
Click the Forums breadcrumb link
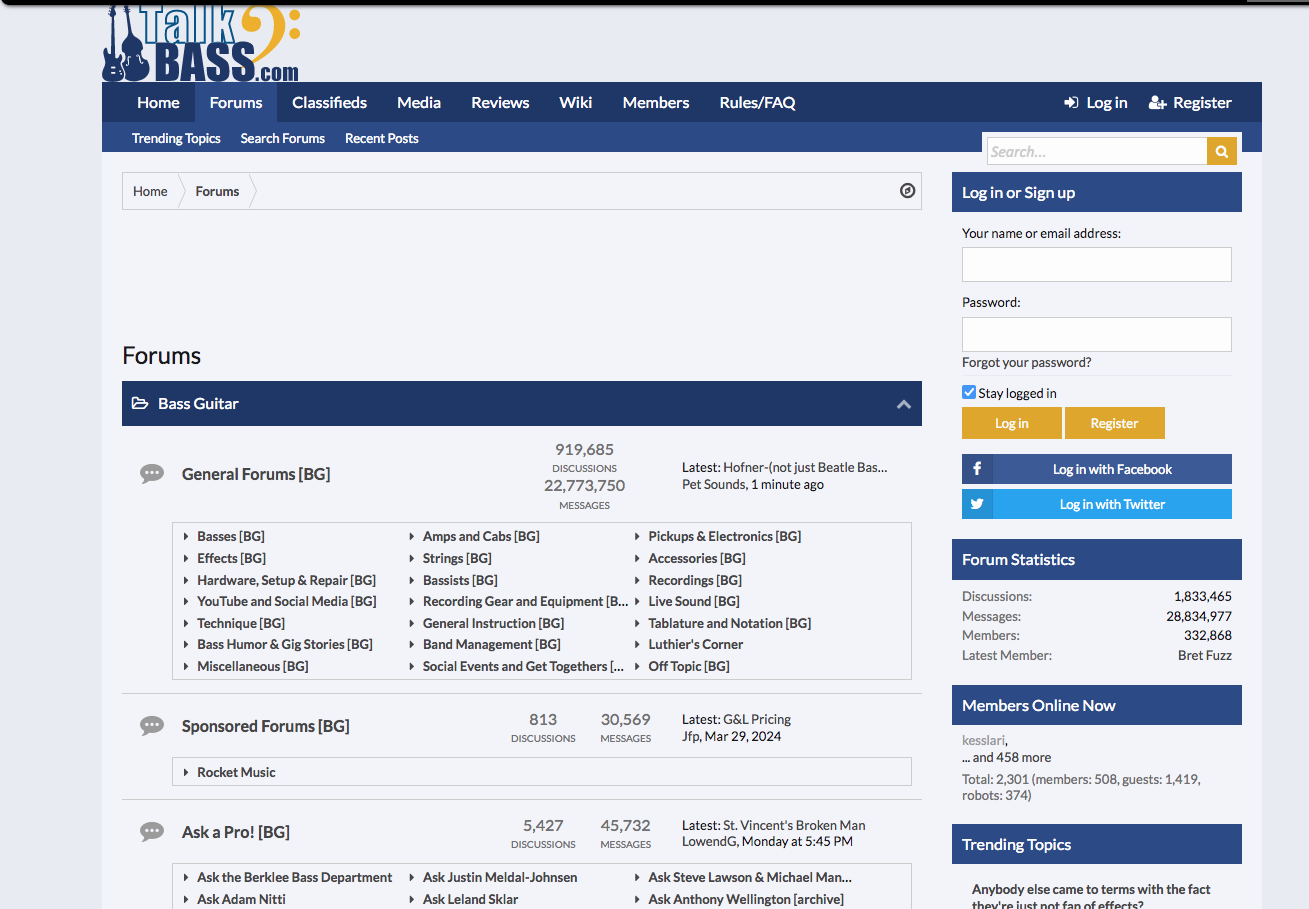click(217, 191)
